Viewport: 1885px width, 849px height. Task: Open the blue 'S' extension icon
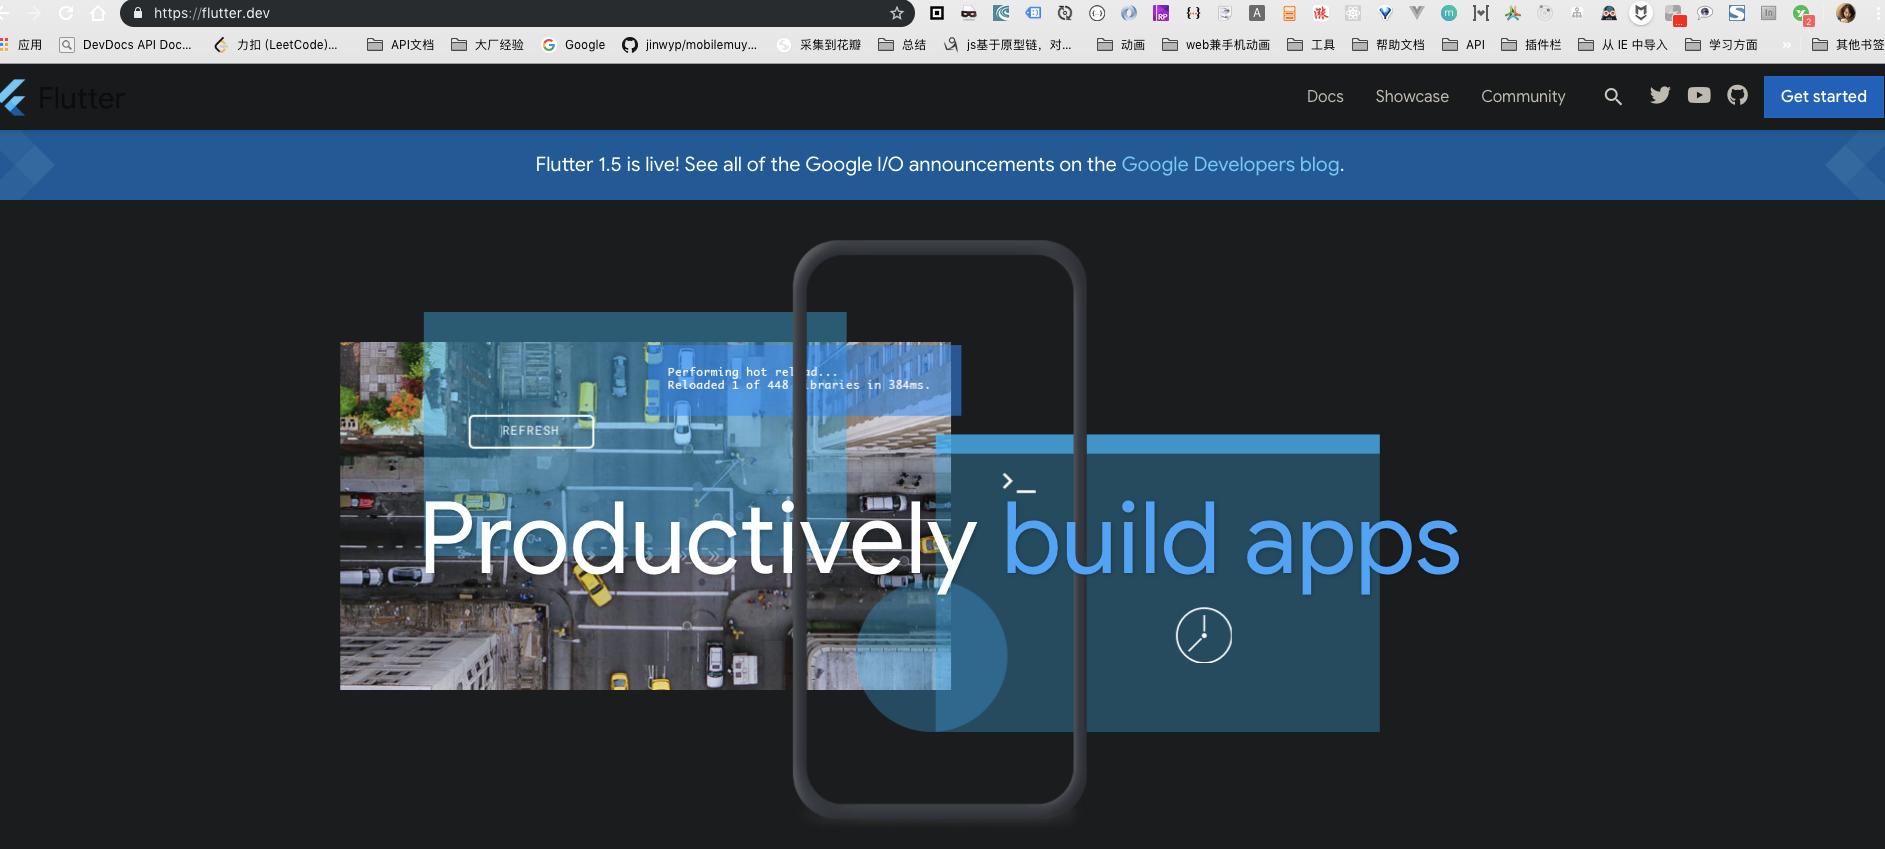(1737, 13)
